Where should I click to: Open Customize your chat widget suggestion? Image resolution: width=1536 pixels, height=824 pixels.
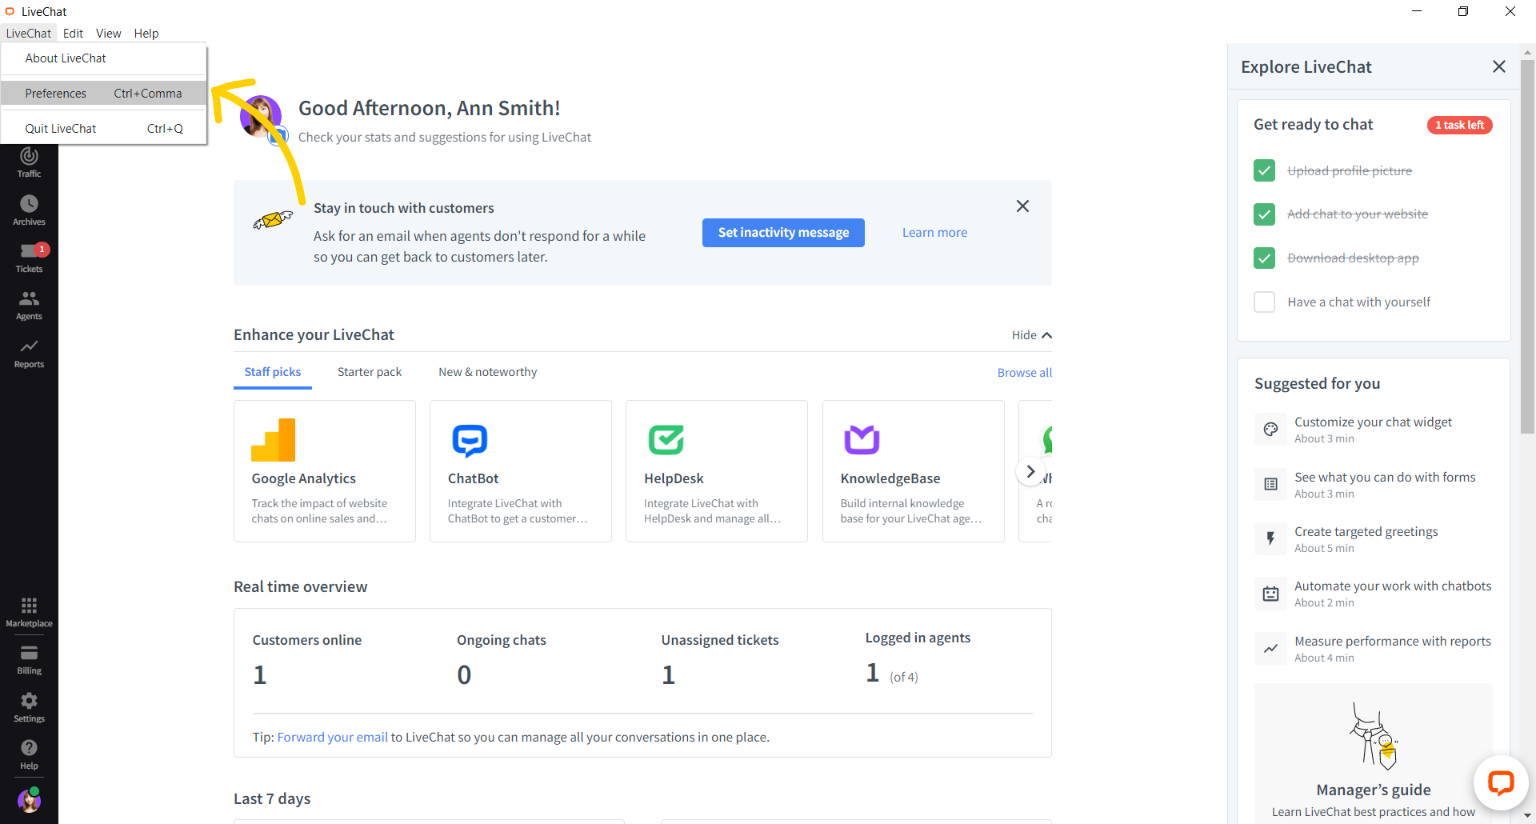(x=1373, y=429)
